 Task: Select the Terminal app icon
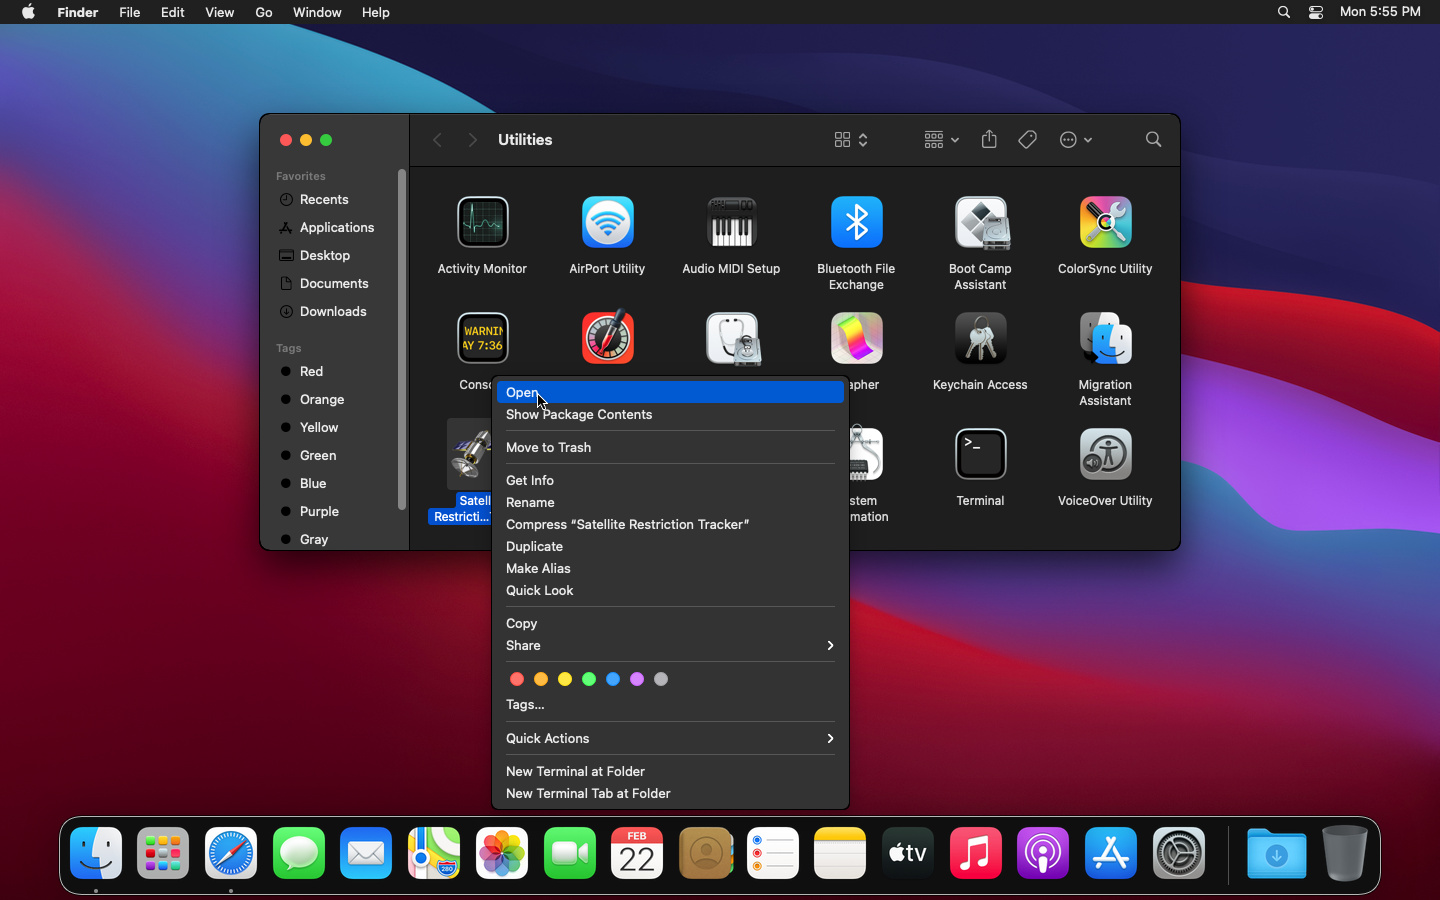tap(980, 455)
